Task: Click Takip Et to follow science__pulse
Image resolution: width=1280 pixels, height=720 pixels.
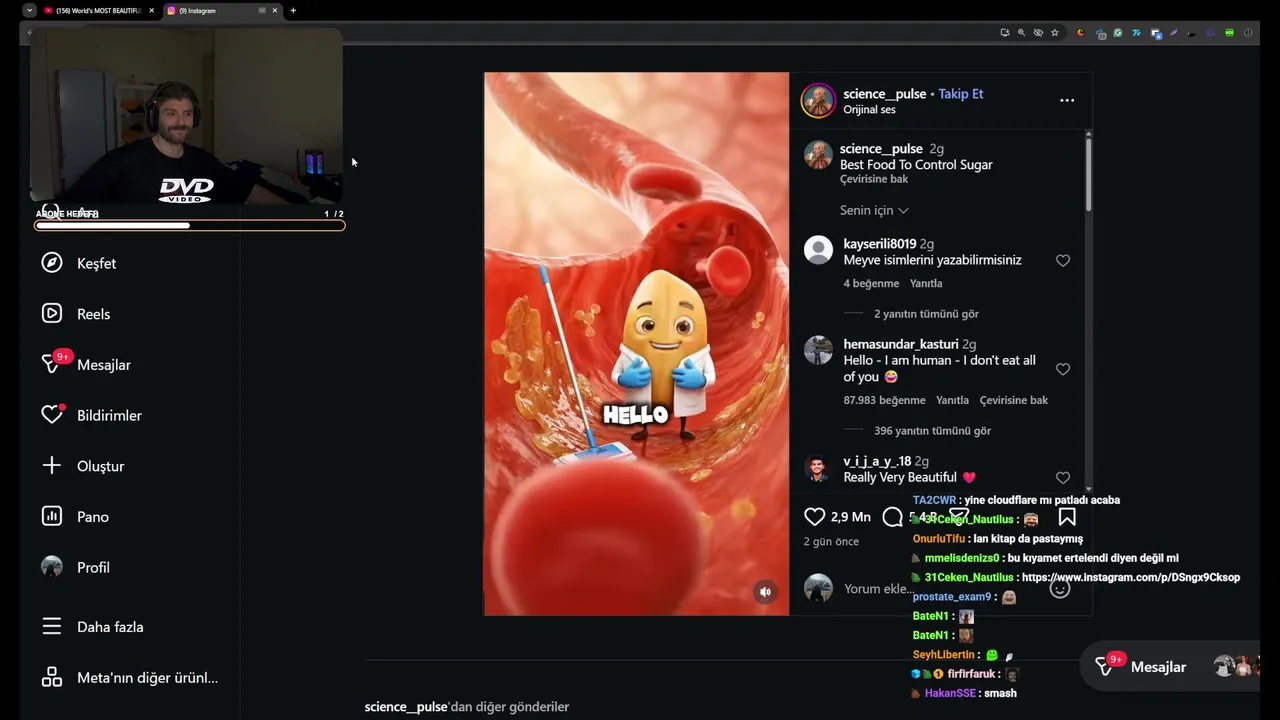Action: coord(961,94)
